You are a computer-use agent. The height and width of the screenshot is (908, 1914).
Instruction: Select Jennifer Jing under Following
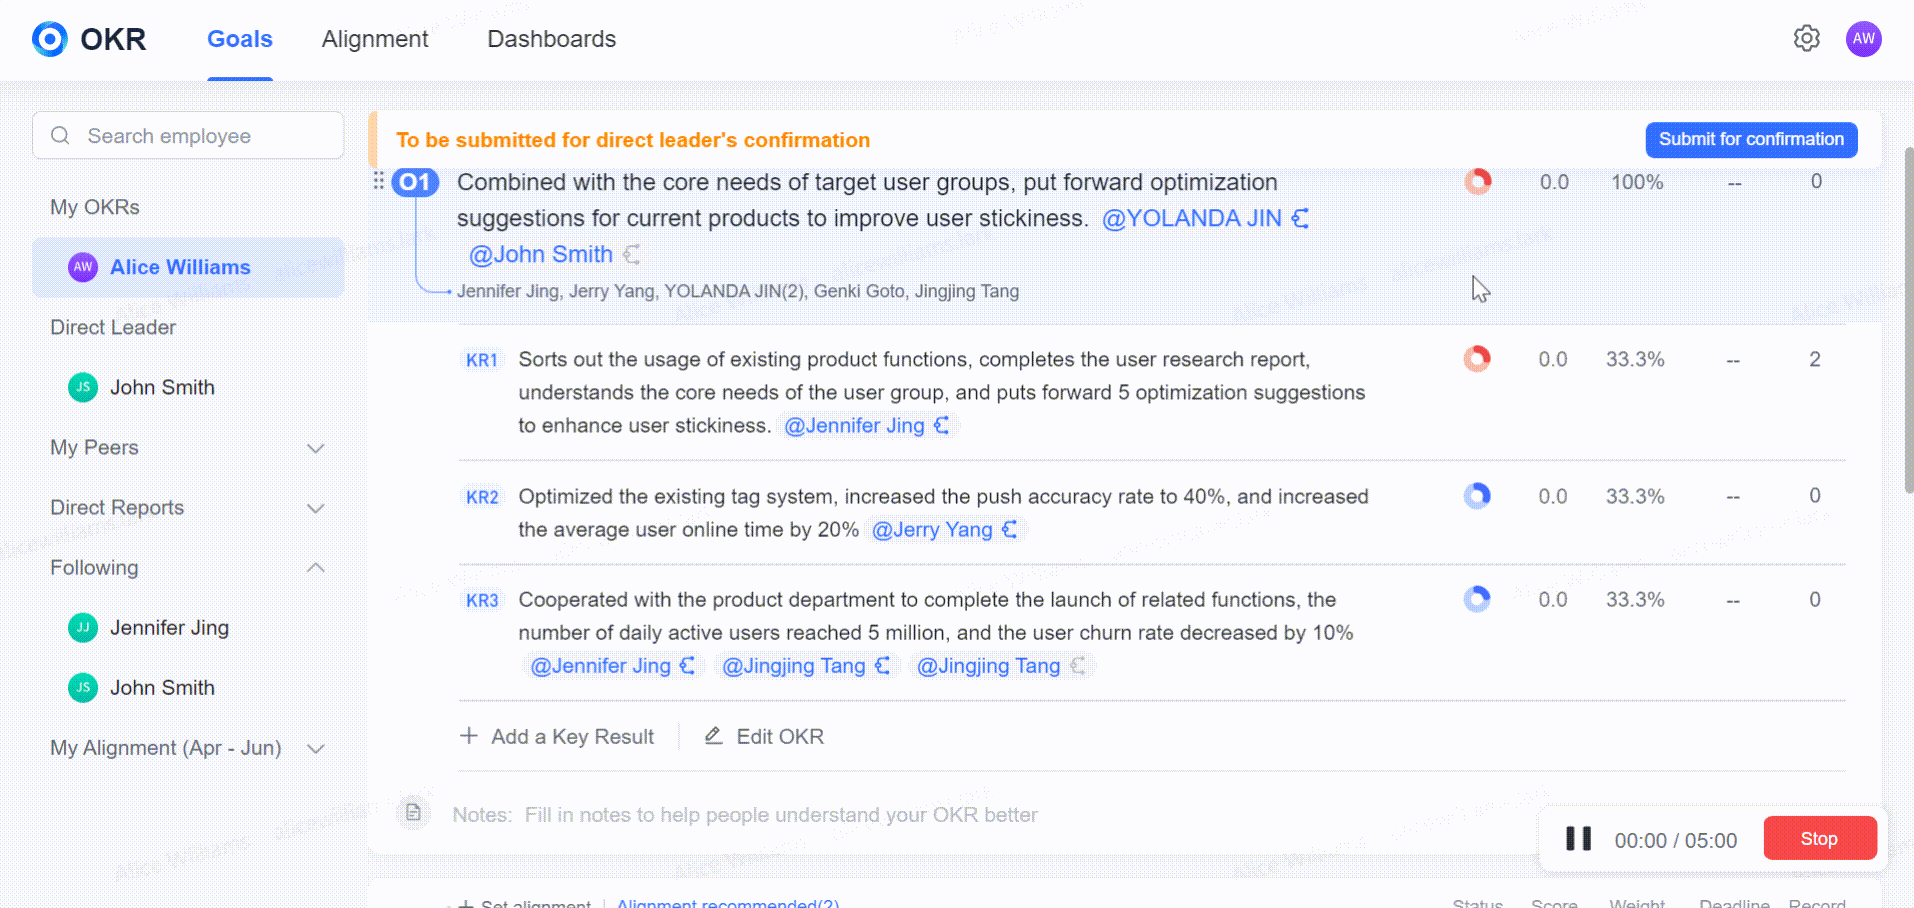[x=169, y=628]
